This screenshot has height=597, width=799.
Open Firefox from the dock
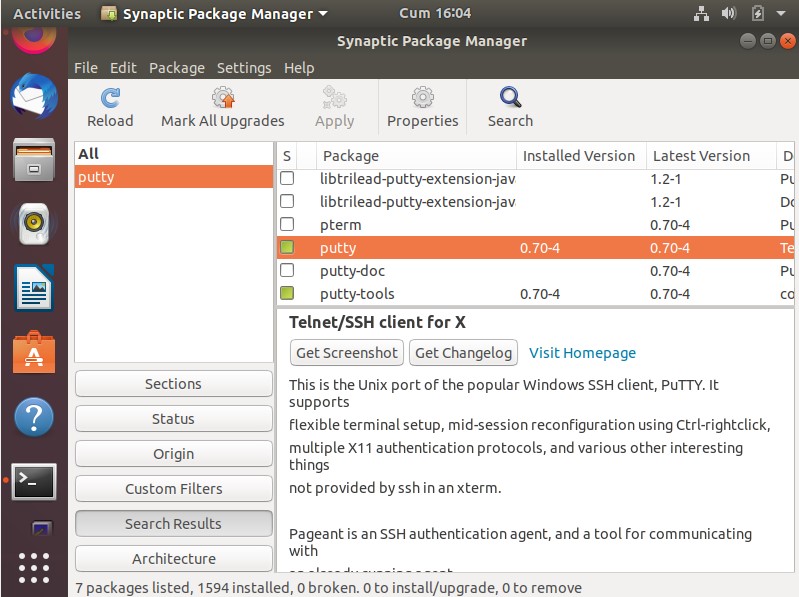34,40
